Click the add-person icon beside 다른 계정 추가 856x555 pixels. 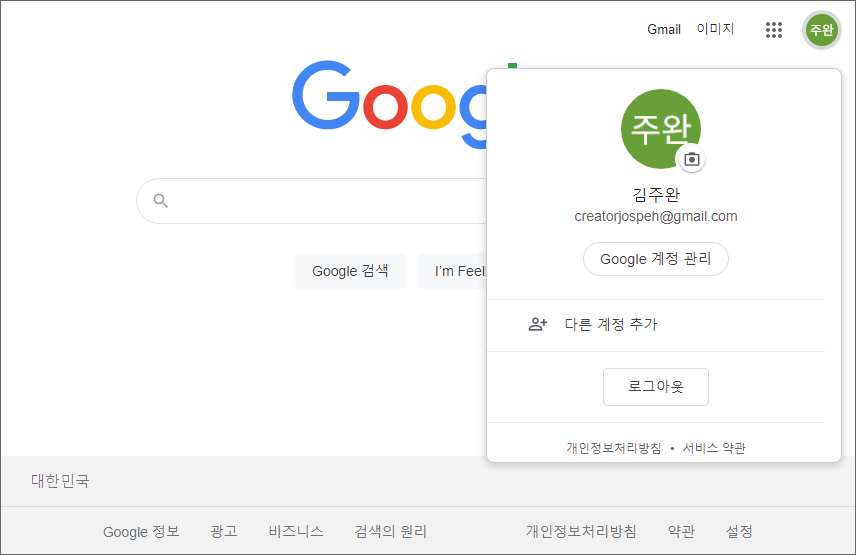tap(538, 324)
